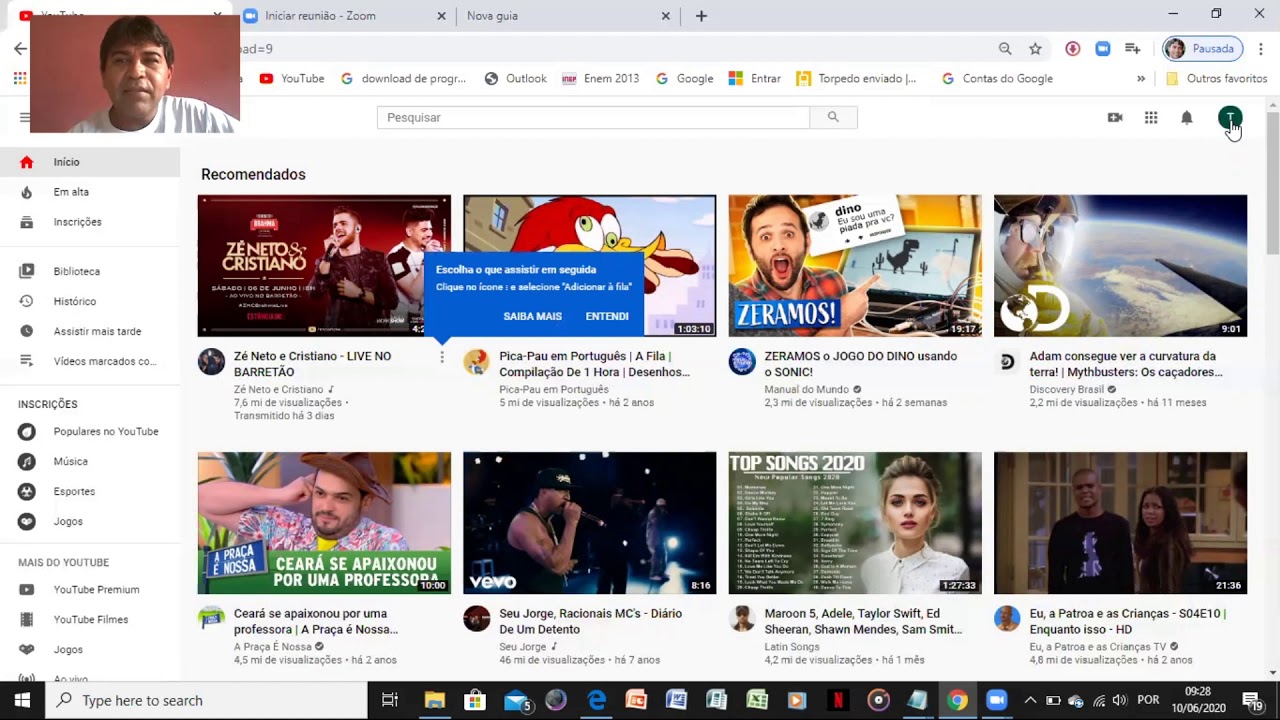The width and height of the screenshot is (1280, 720).
Task: Open Assistir mais tarde list
Action: (90, 331)
